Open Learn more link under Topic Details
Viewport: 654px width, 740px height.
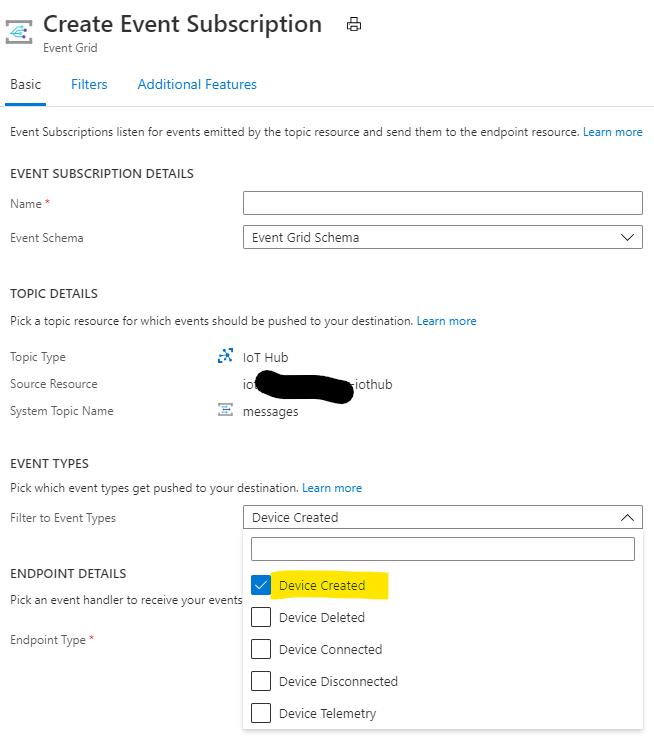point(446,321)
